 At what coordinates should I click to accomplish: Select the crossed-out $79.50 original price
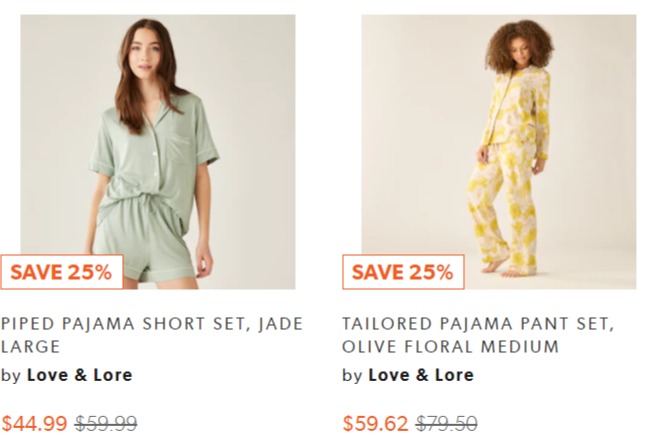click(x=447, y=424)
